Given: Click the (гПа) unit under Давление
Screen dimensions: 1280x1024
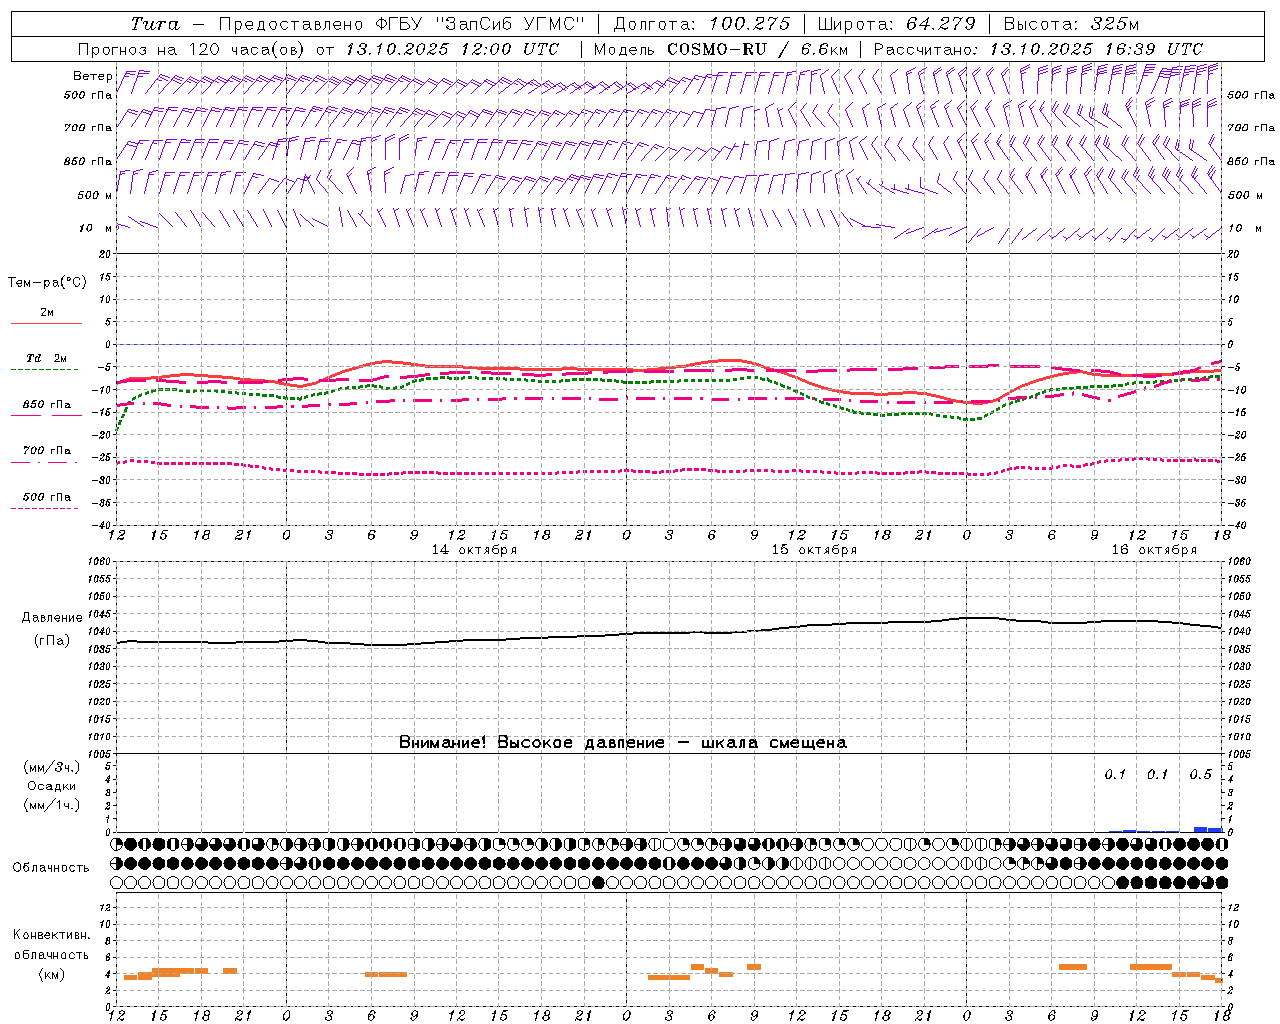Looking at the screenshot, I should pyautogui.click(x=51, y=641).
